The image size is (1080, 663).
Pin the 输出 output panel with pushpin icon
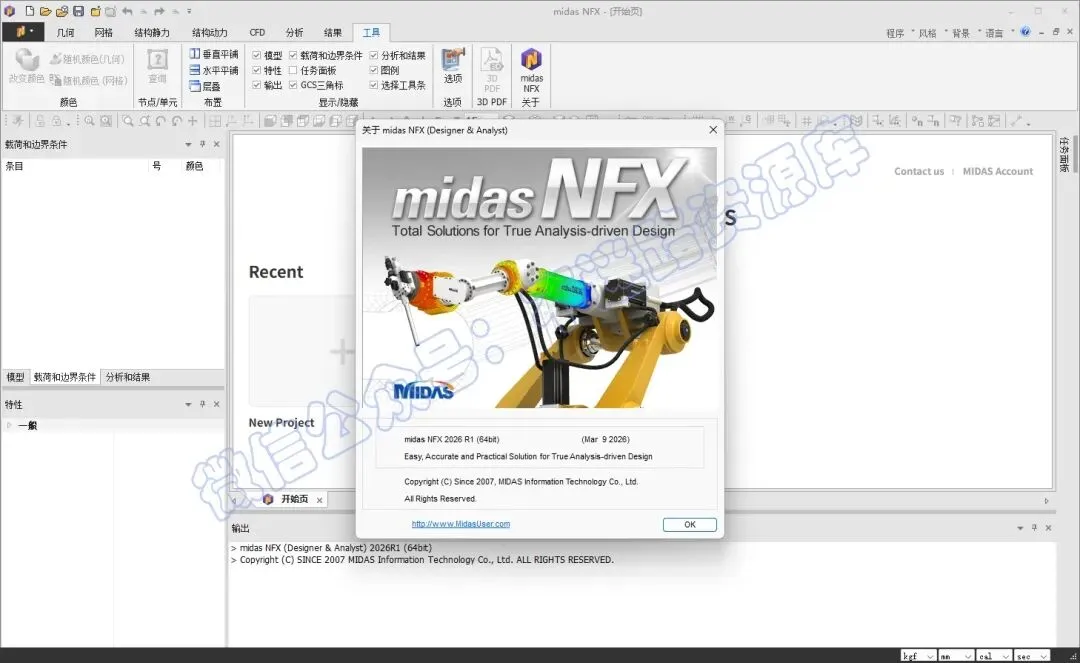point(1035,527)
